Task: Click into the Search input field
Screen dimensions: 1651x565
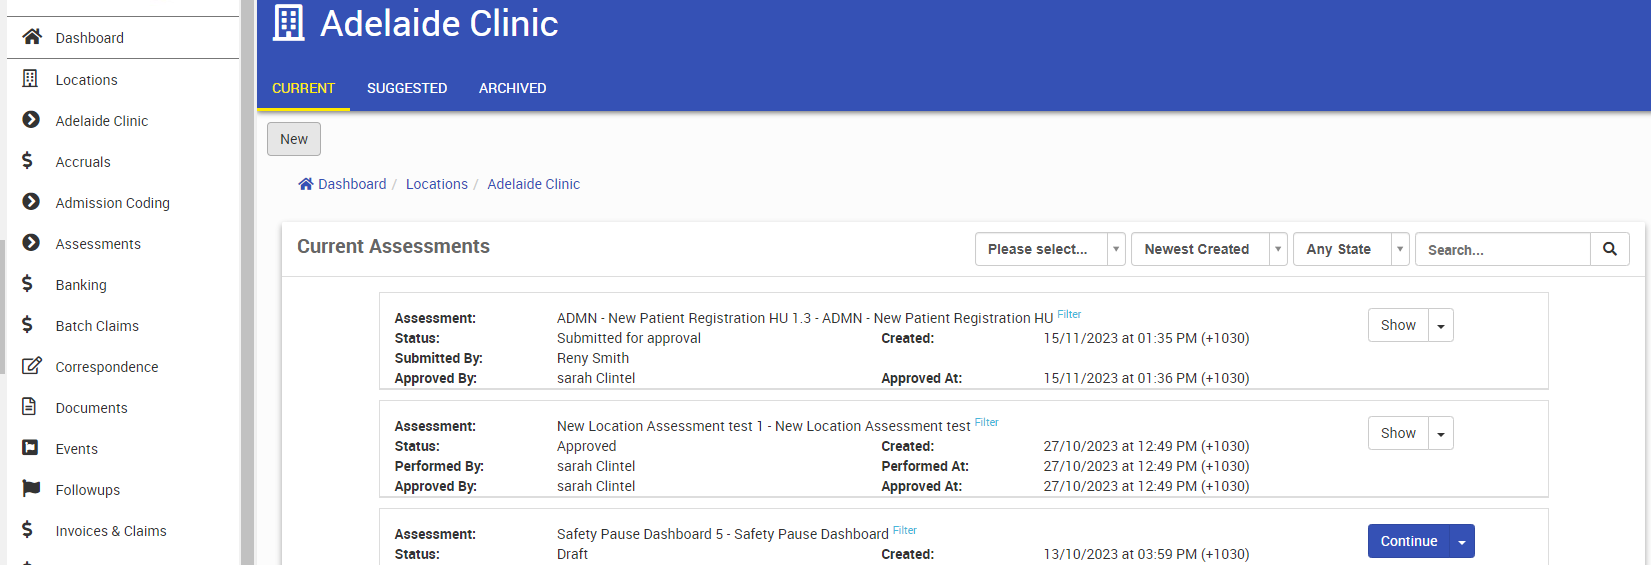Action: [x=1502, y=249]
